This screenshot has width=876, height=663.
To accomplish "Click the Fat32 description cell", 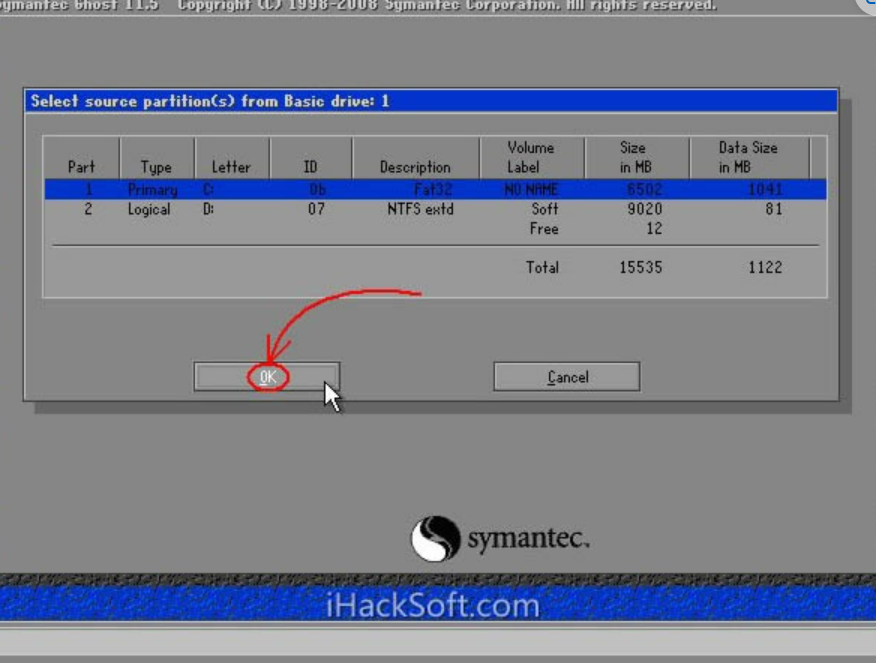I will [434, 189].
